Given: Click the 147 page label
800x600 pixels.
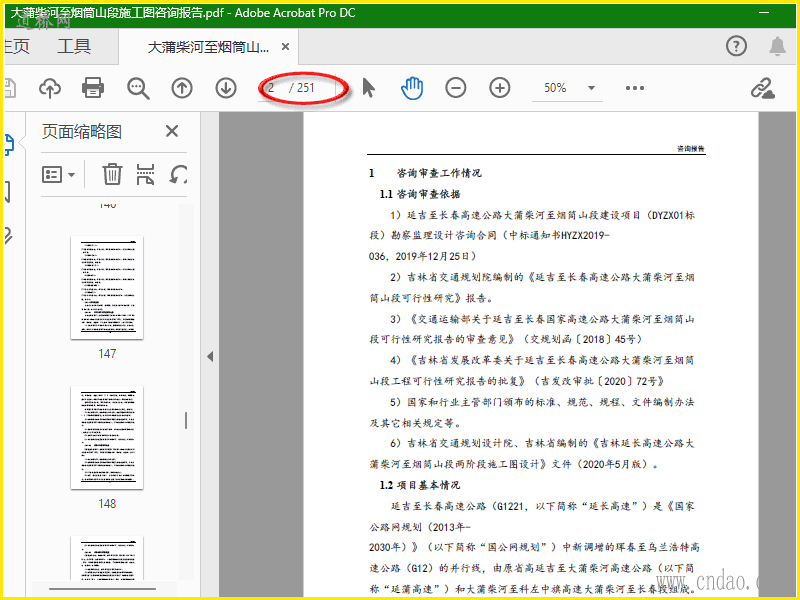Looking at the screenshot, I should pyautogui.click(x=107, y=354).
